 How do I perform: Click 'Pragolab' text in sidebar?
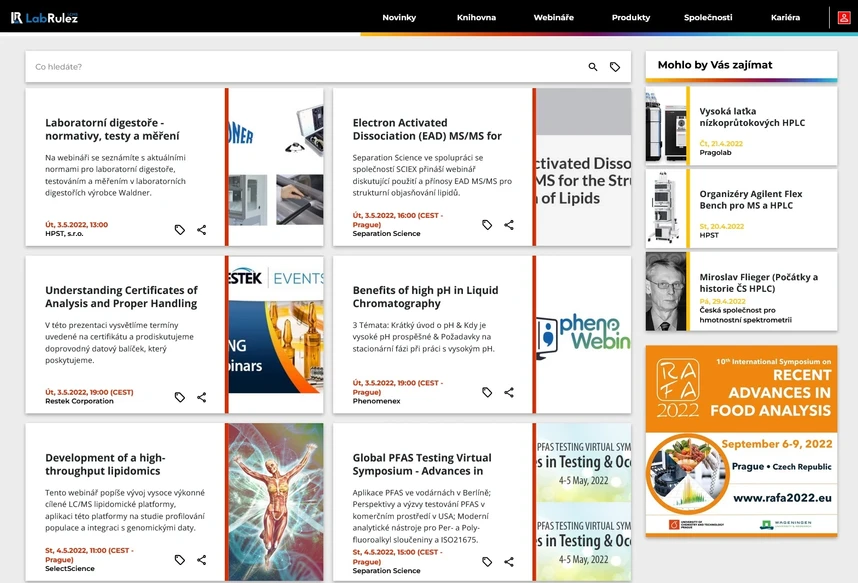pos(715,153)
